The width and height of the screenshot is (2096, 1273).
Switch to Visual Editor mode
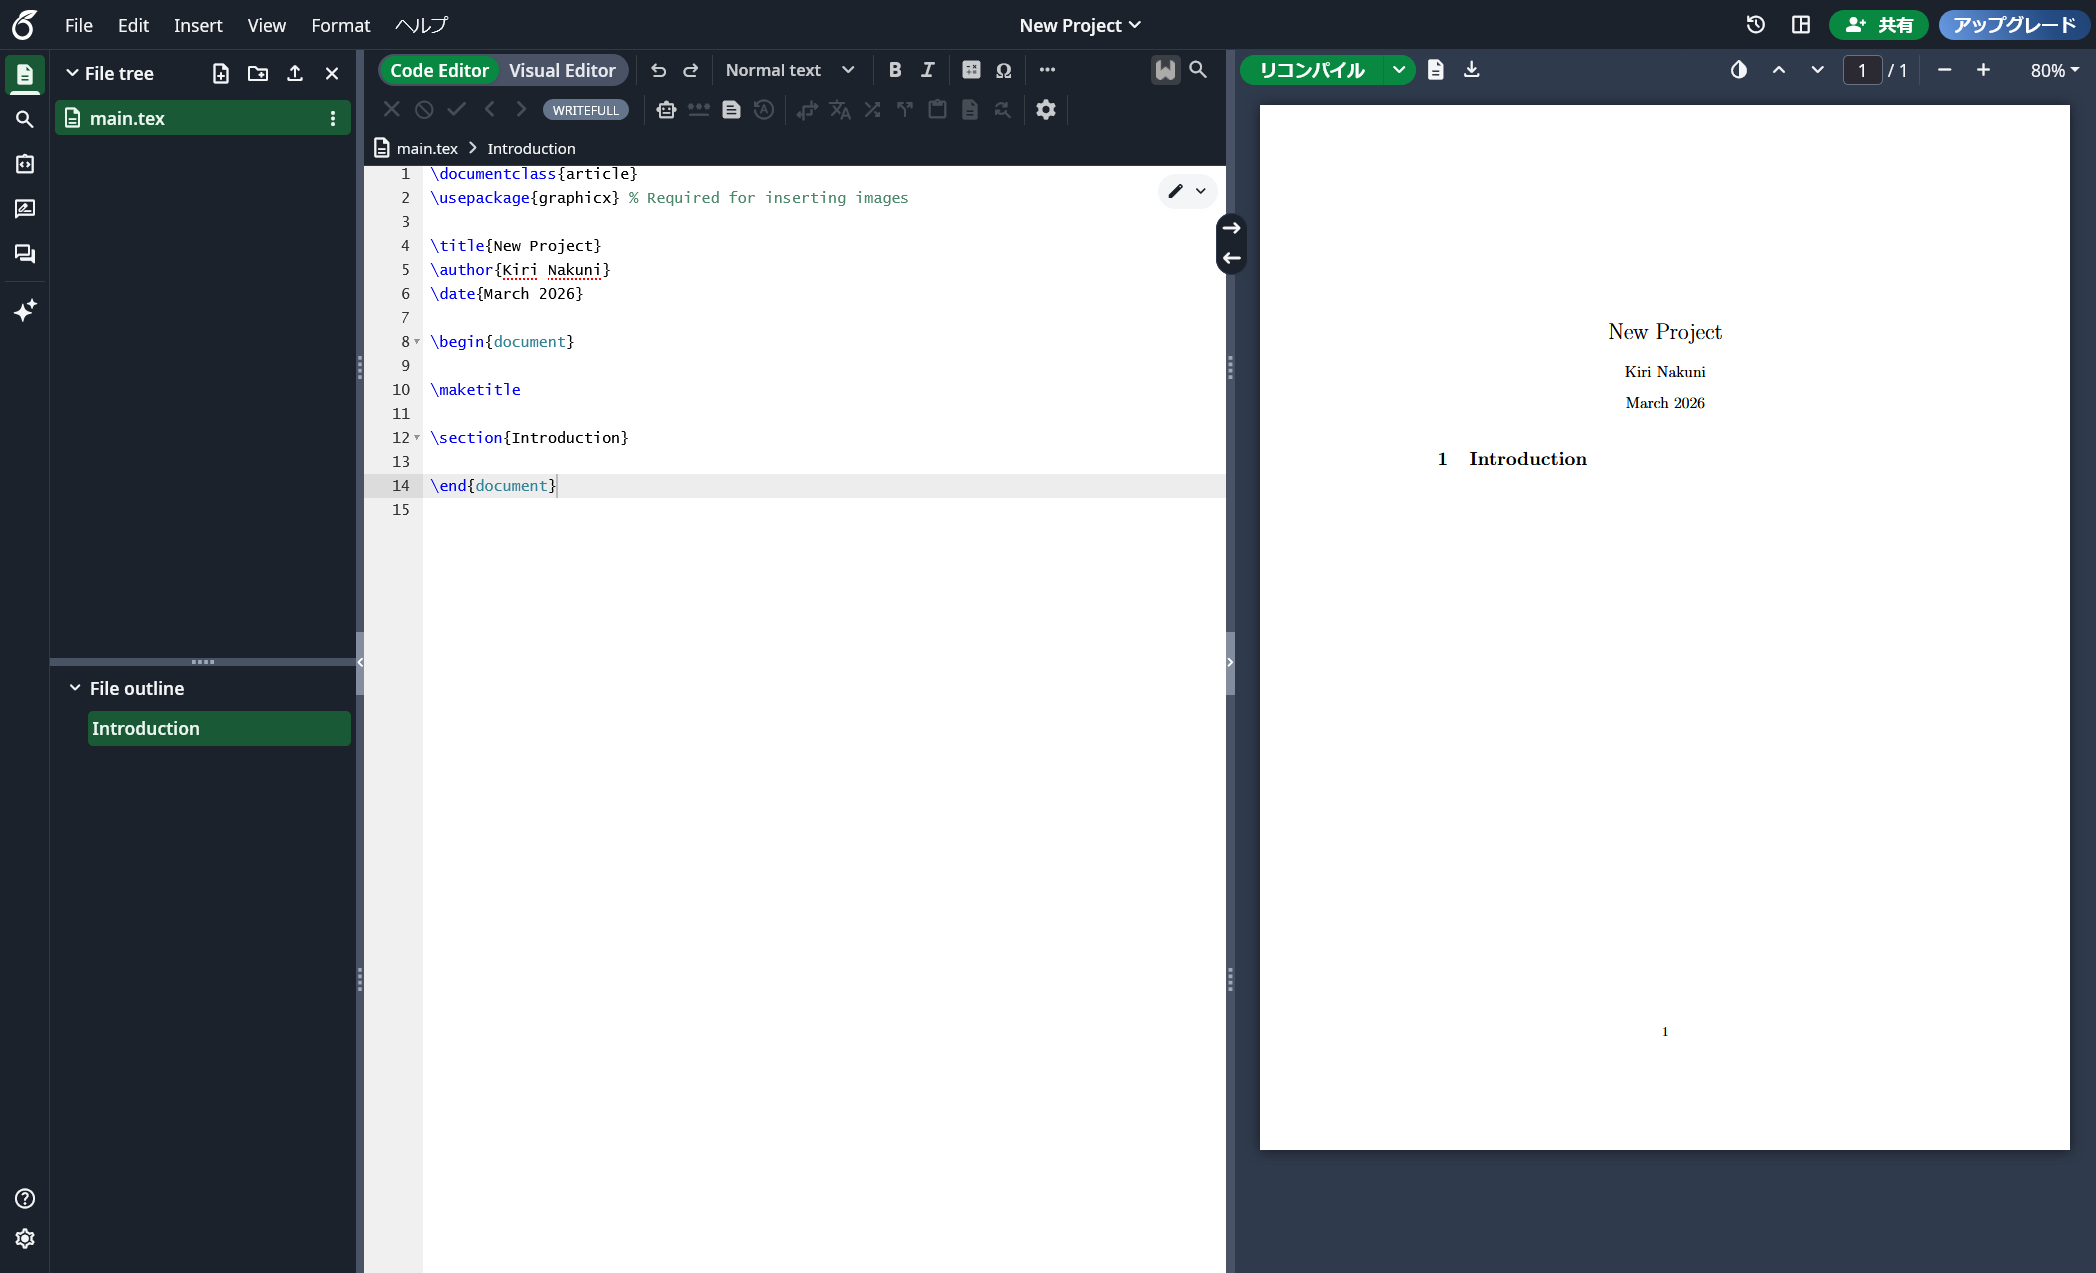562,70
